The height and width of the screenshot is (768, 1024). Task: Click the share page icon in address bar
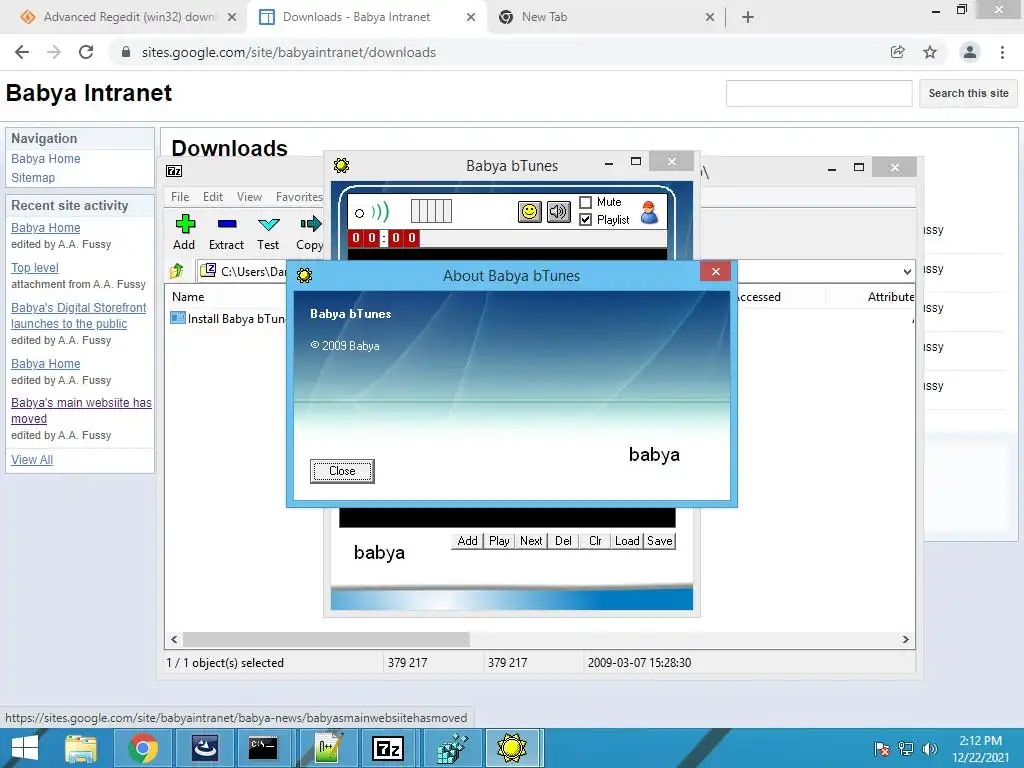[x=898, y=52]
